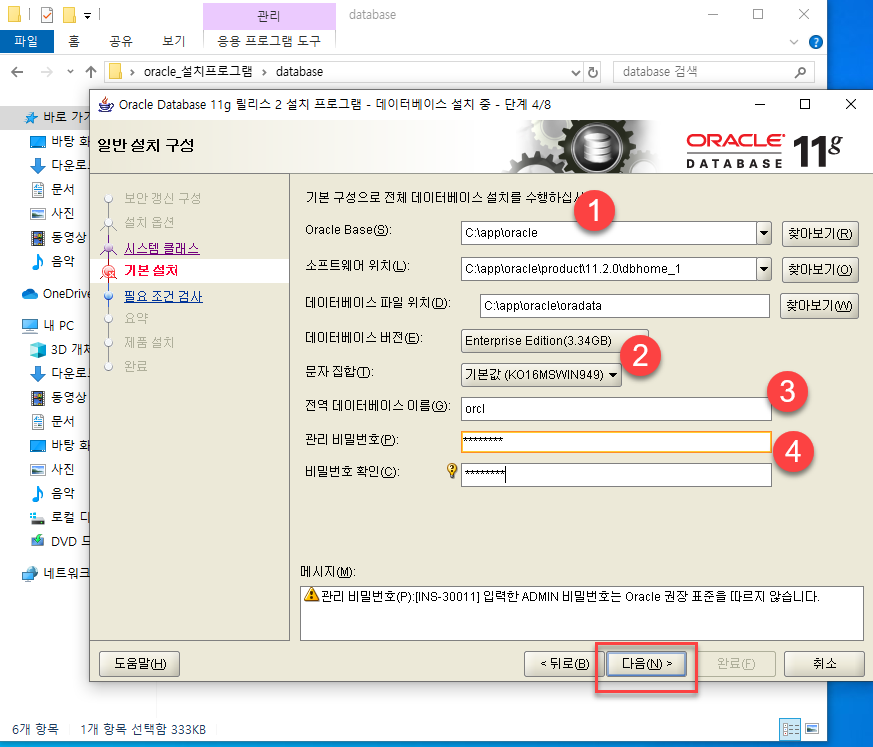Click oracle_설치프로그램 in address breadcrumb
873x747 pixels.
point(198,72)
